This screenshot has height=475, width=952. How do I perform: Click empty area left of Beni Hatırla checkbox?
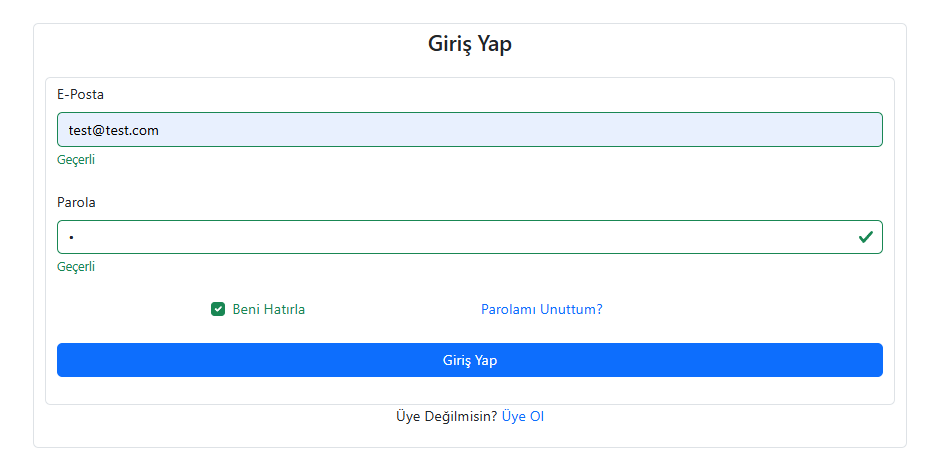(130, 309)
